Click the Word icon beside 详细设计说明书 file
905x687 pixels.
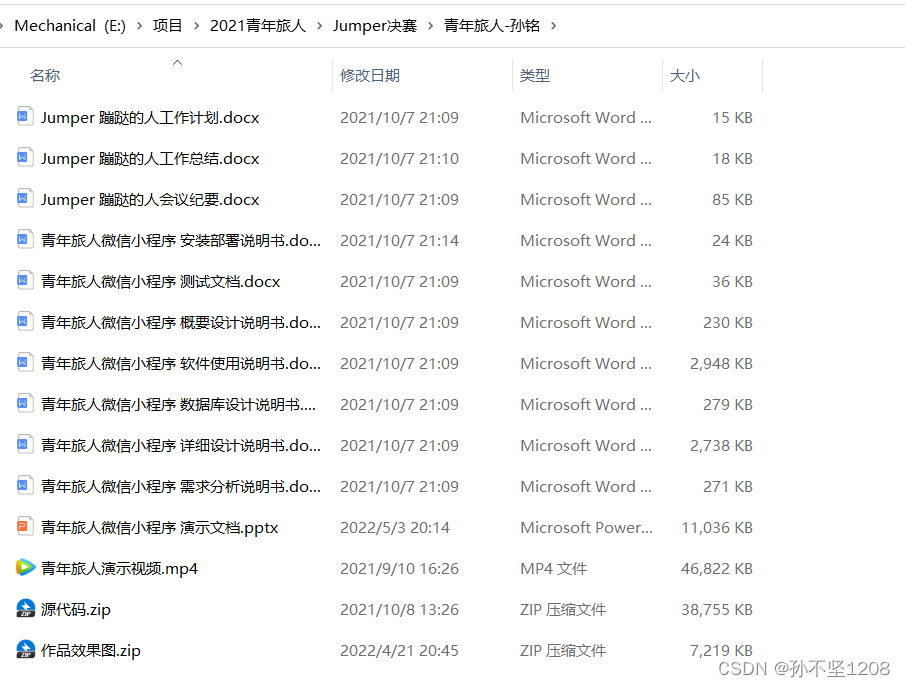[24, 444]
